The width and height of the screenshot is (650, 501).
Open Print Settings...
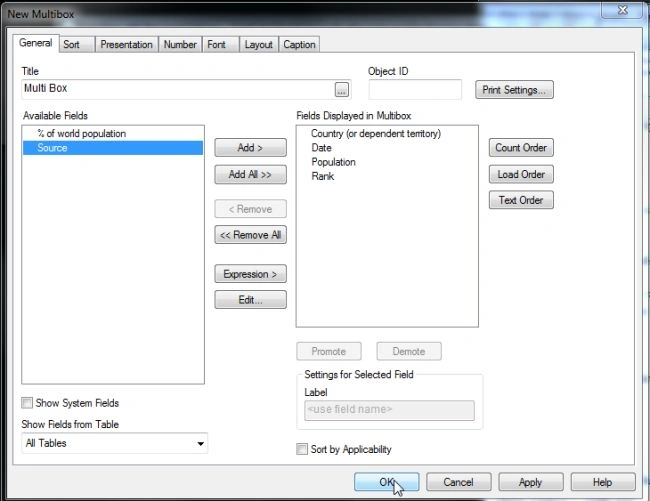pos(514,90)
